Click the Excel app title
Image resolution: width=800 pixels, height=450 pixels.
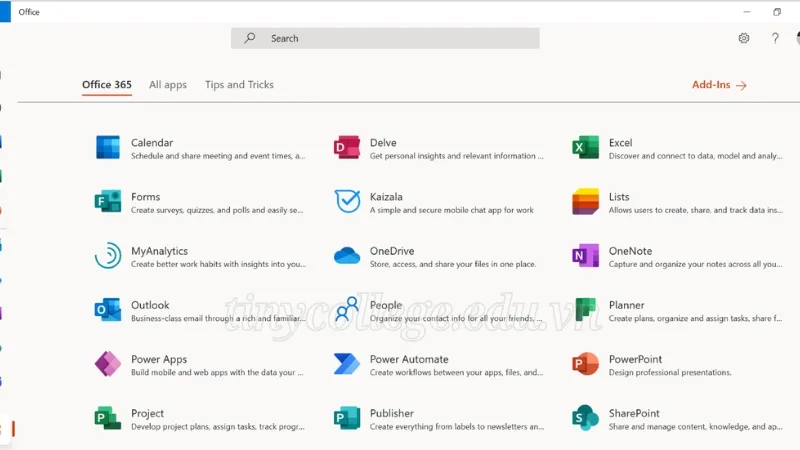(x=620, y=143)
